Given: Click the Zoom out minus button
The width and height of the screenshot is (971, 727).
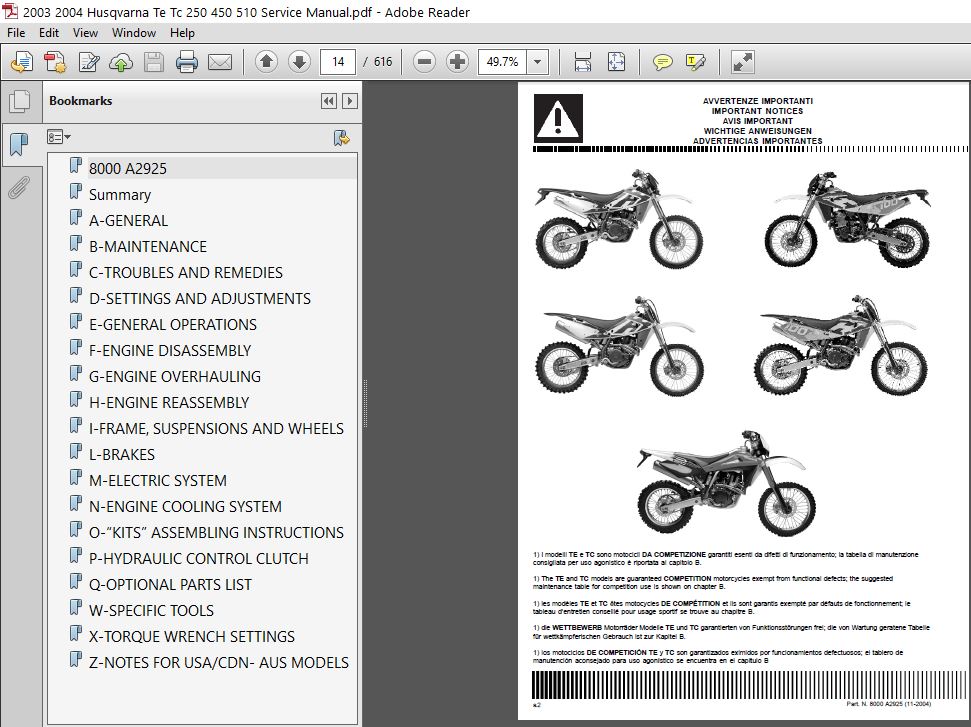Looking at the screenshot, I should click(424, 61).
